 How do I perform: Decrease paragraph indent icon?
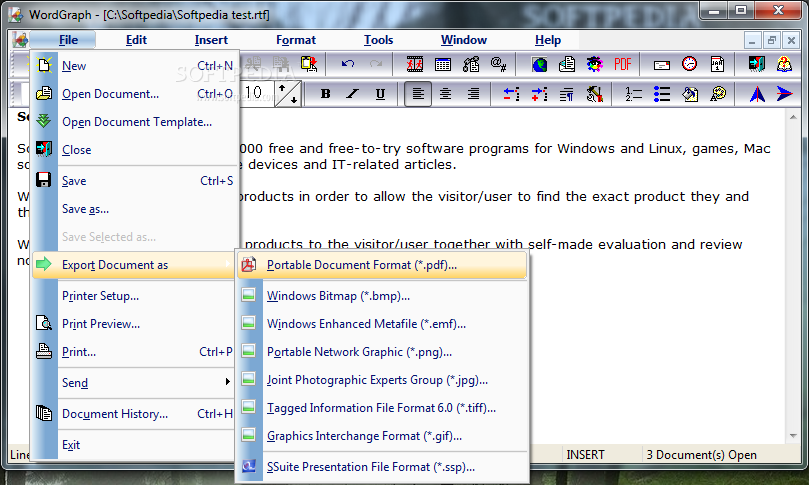pyautogui.click(x=511, y=94)
